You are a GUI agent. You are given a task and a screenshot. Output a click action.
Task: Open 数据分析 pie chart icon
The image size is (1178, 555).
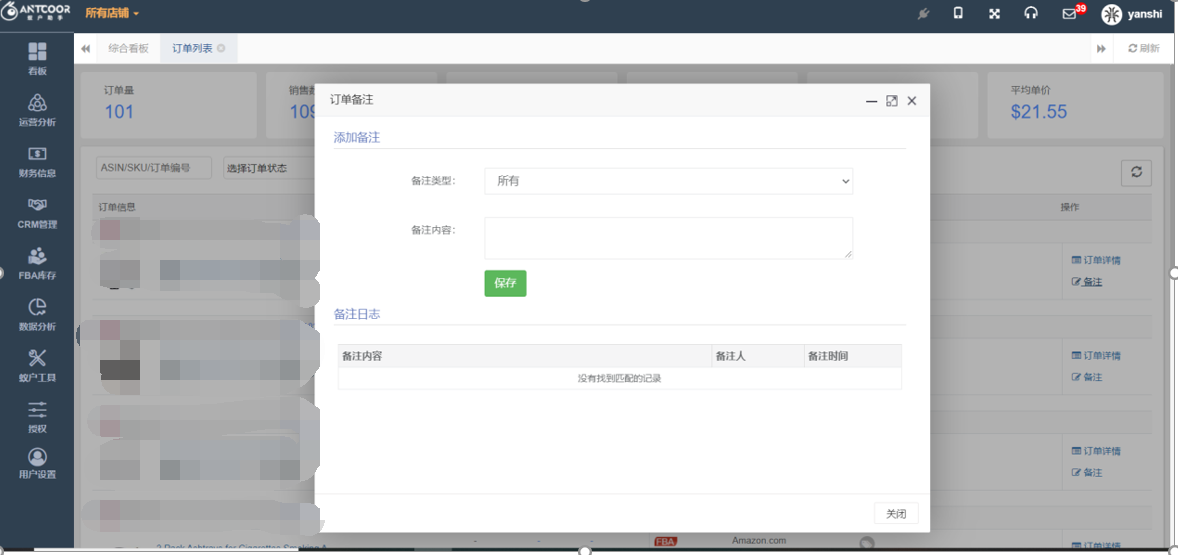(37, 314)
